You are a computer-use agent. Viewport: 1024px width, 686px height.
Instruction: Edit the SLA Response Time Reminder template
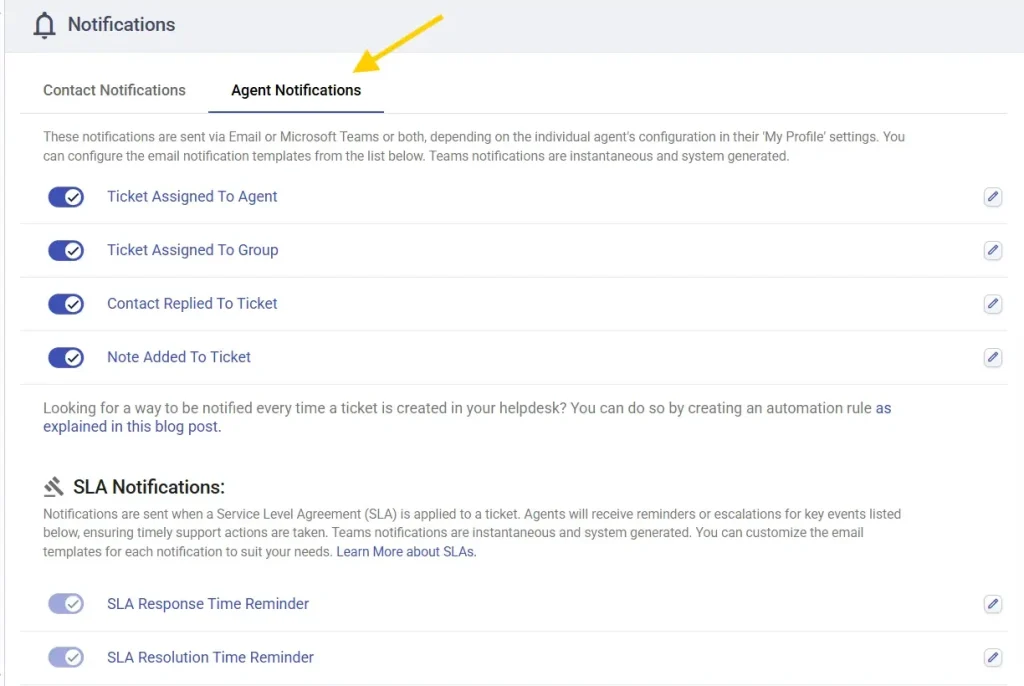(992, 604)
